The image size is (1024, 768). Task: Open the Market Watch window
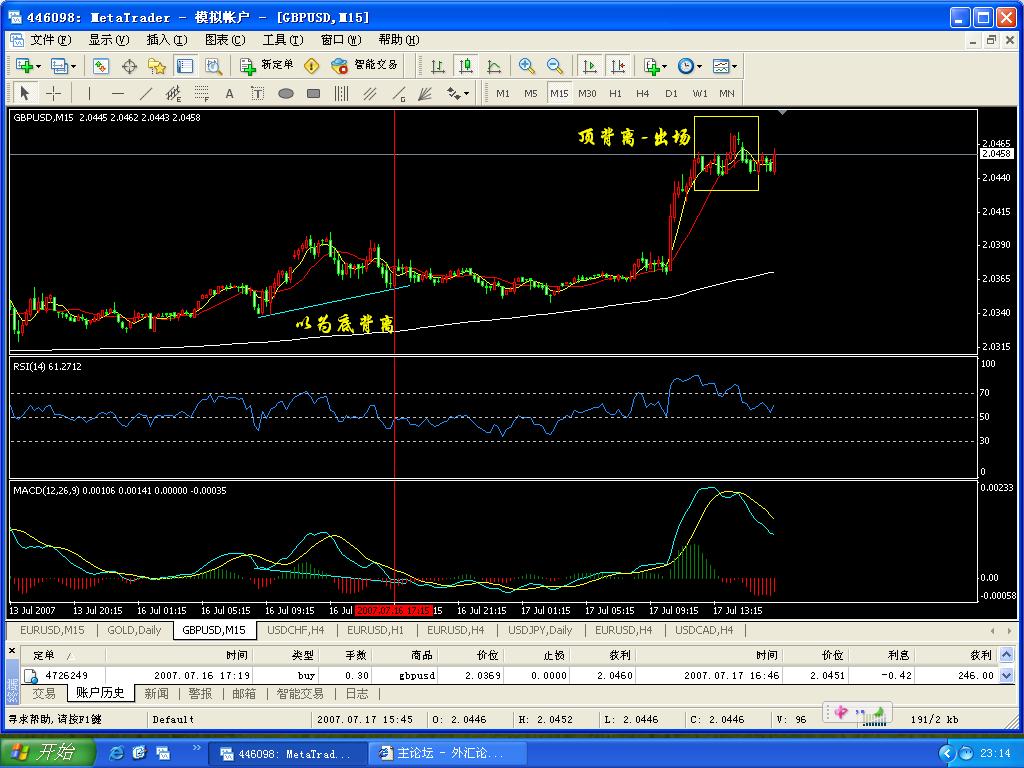[101, 66]
